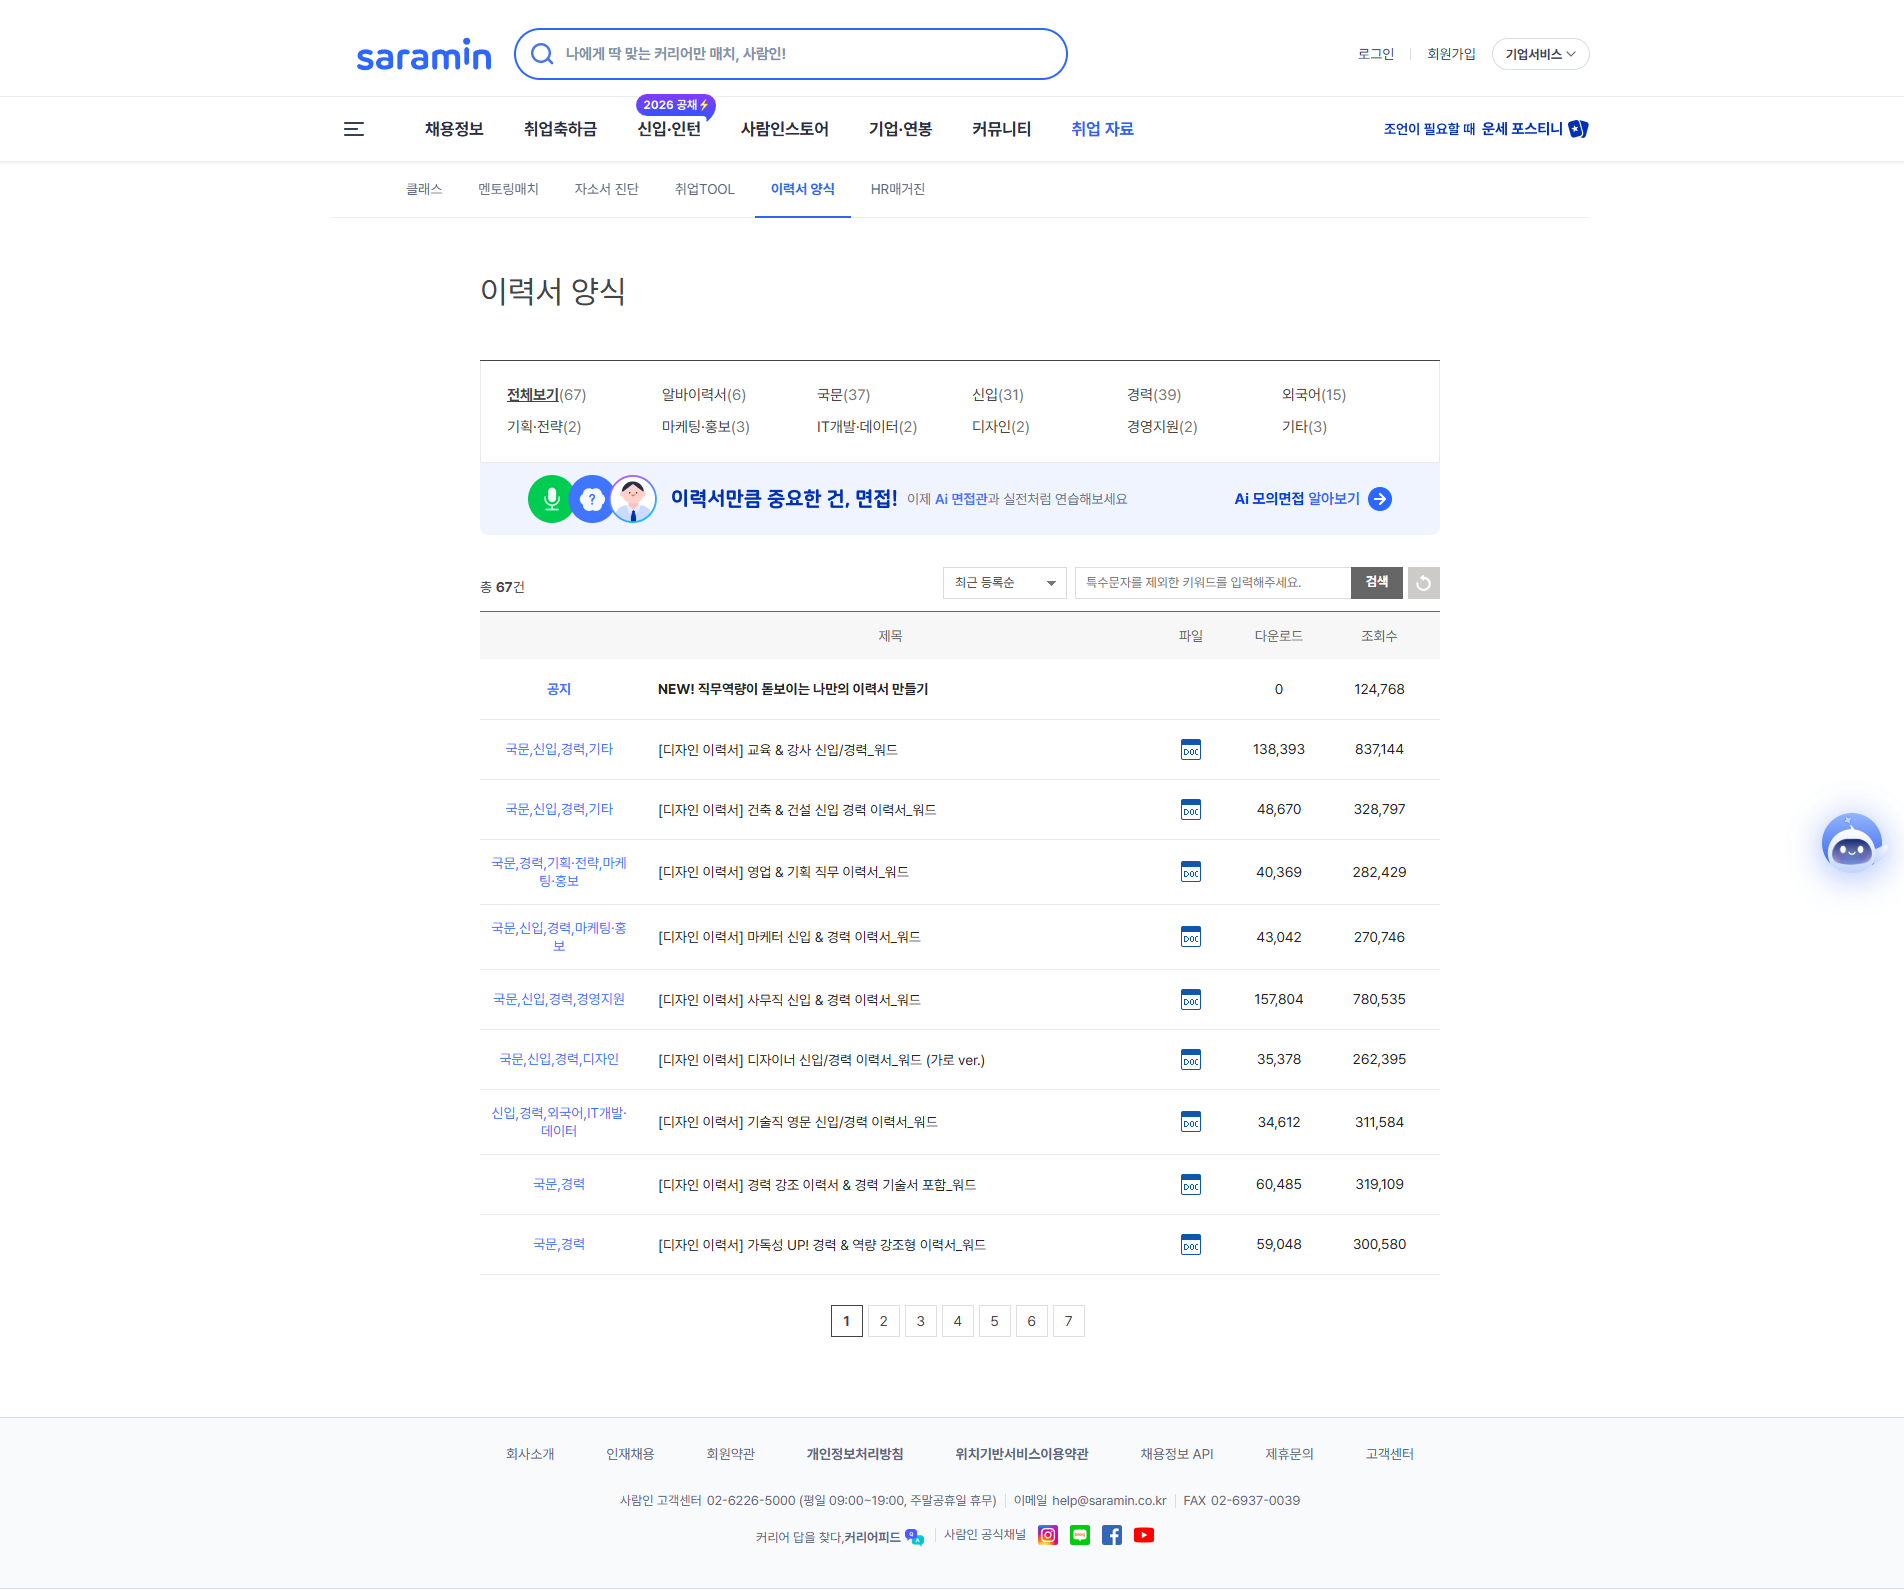Download DOC file for 교육 & 강사 resume
1904x1589 pixels.
pos(1190,749)
